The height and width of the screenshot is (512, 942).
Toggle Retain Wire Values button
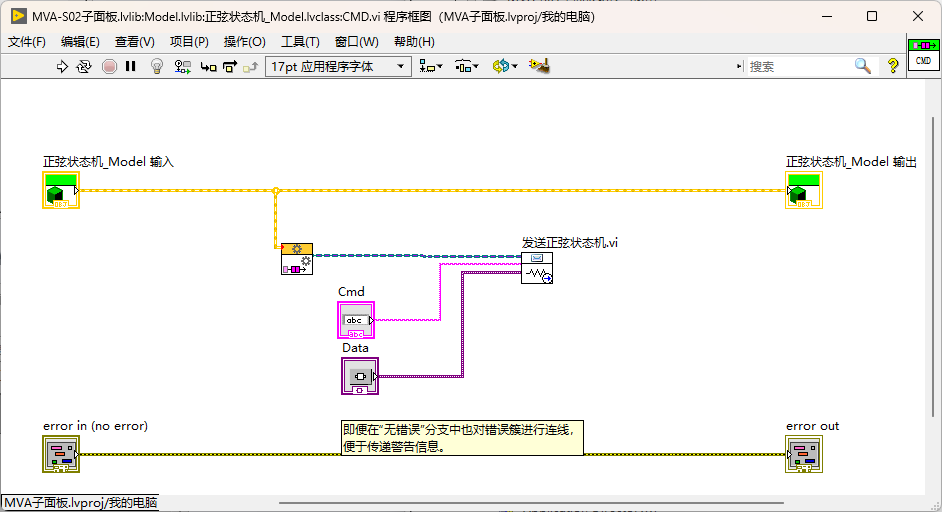(183, 67)
